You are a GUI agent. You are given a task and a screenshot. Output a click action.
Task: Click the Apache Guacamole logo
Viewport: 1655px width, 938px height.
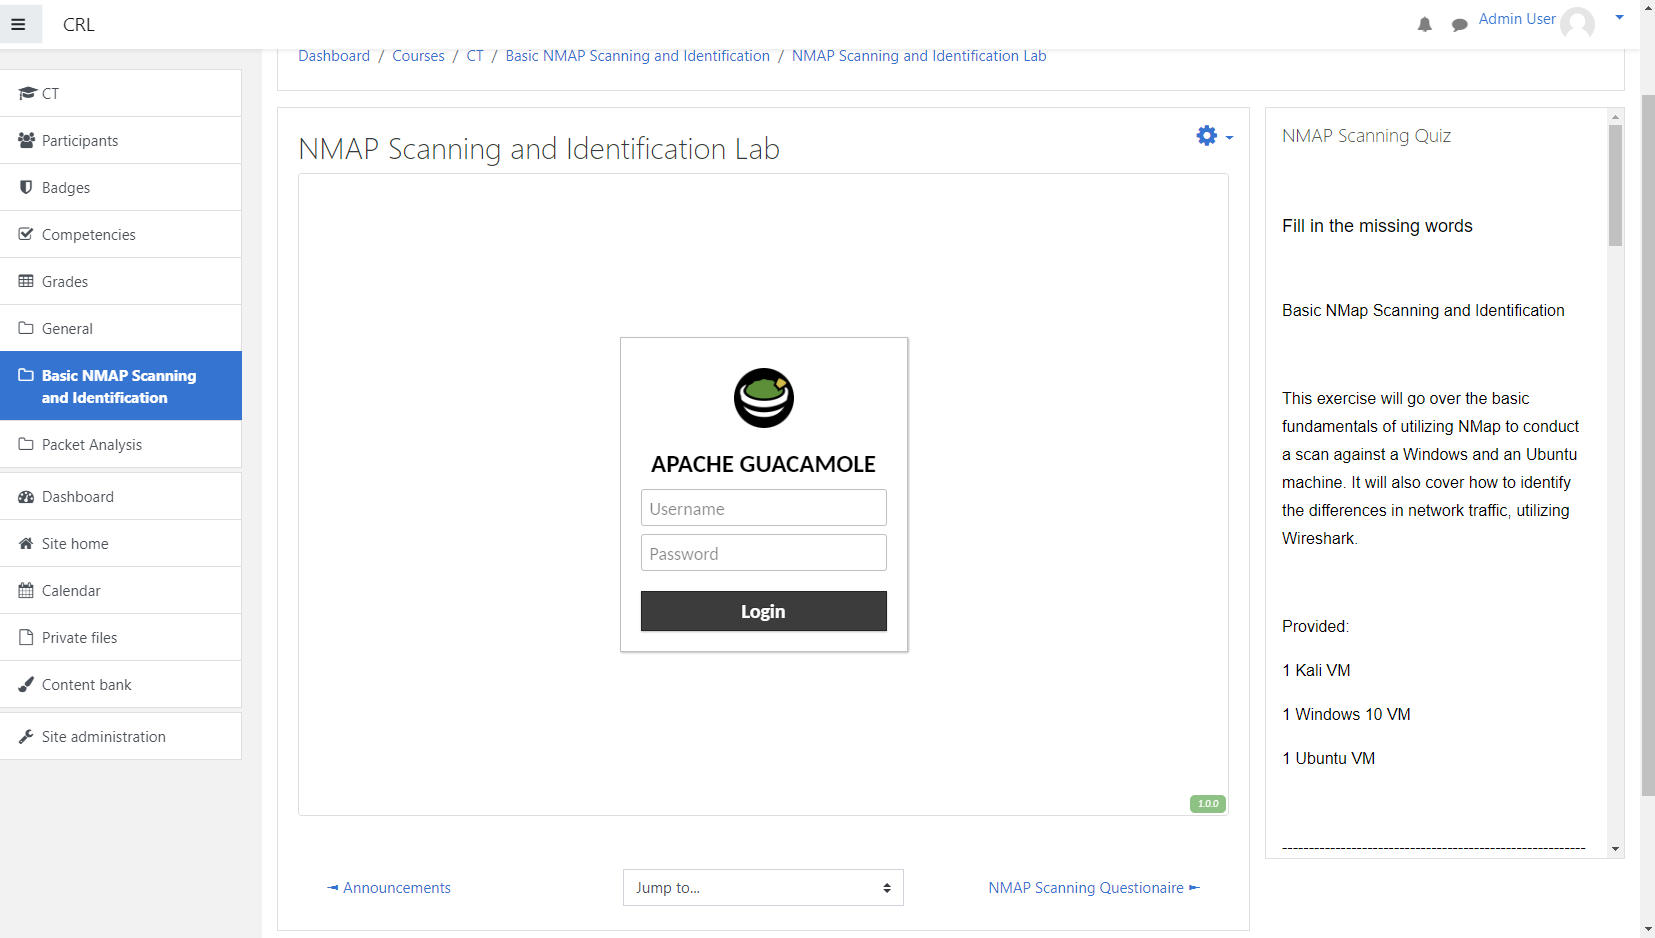pyautogui.click(x=763, y=398)
